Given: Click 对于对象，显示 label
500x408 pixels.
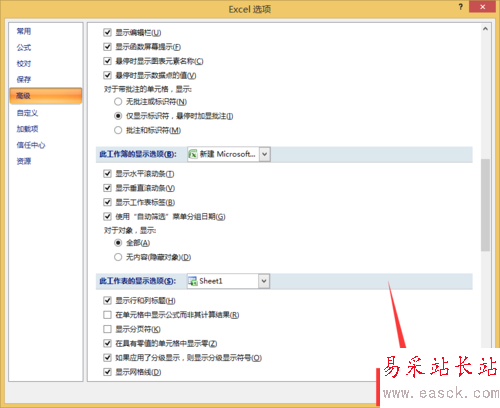Looking at the screenshot, I should [130, 230].
